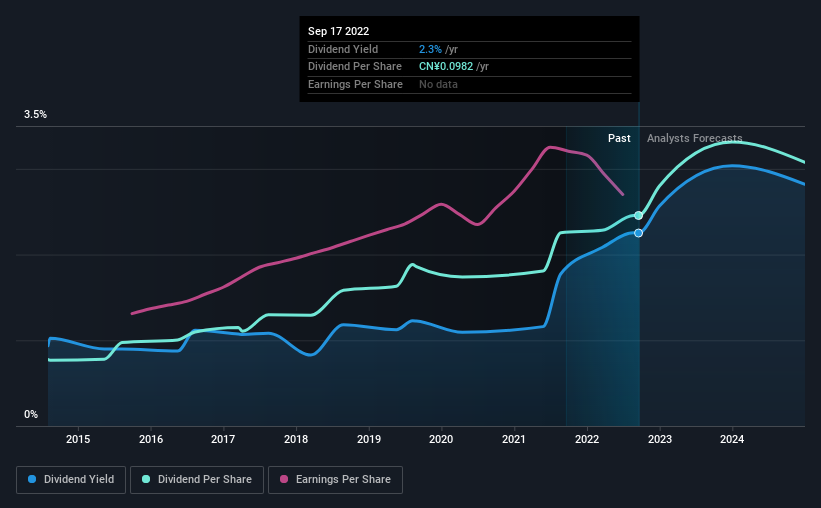
Task: Click the 2016 x-axis label
Action: coord(151,439)
